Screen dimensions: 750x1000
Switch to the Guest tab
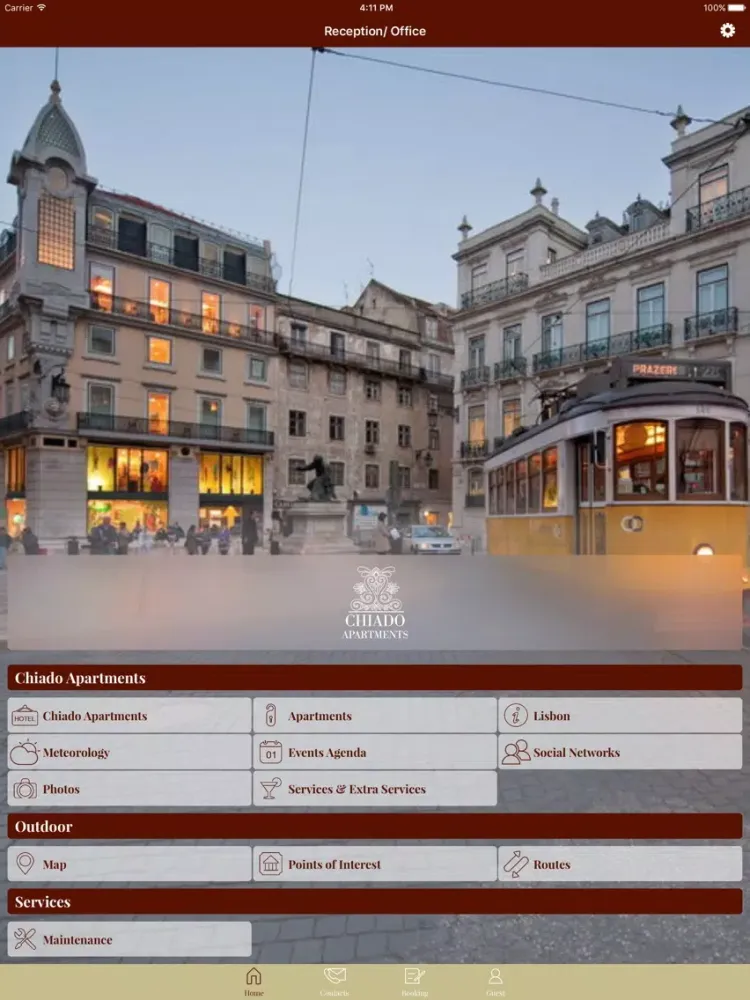(496, 981)
